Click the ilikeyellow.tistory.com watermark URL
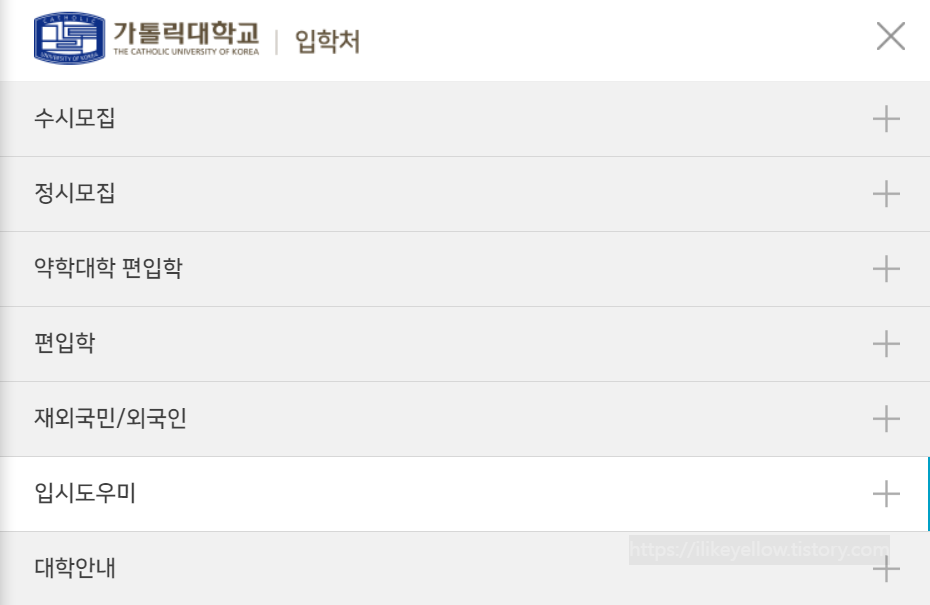Screen dimensions: 930x605 759,550
